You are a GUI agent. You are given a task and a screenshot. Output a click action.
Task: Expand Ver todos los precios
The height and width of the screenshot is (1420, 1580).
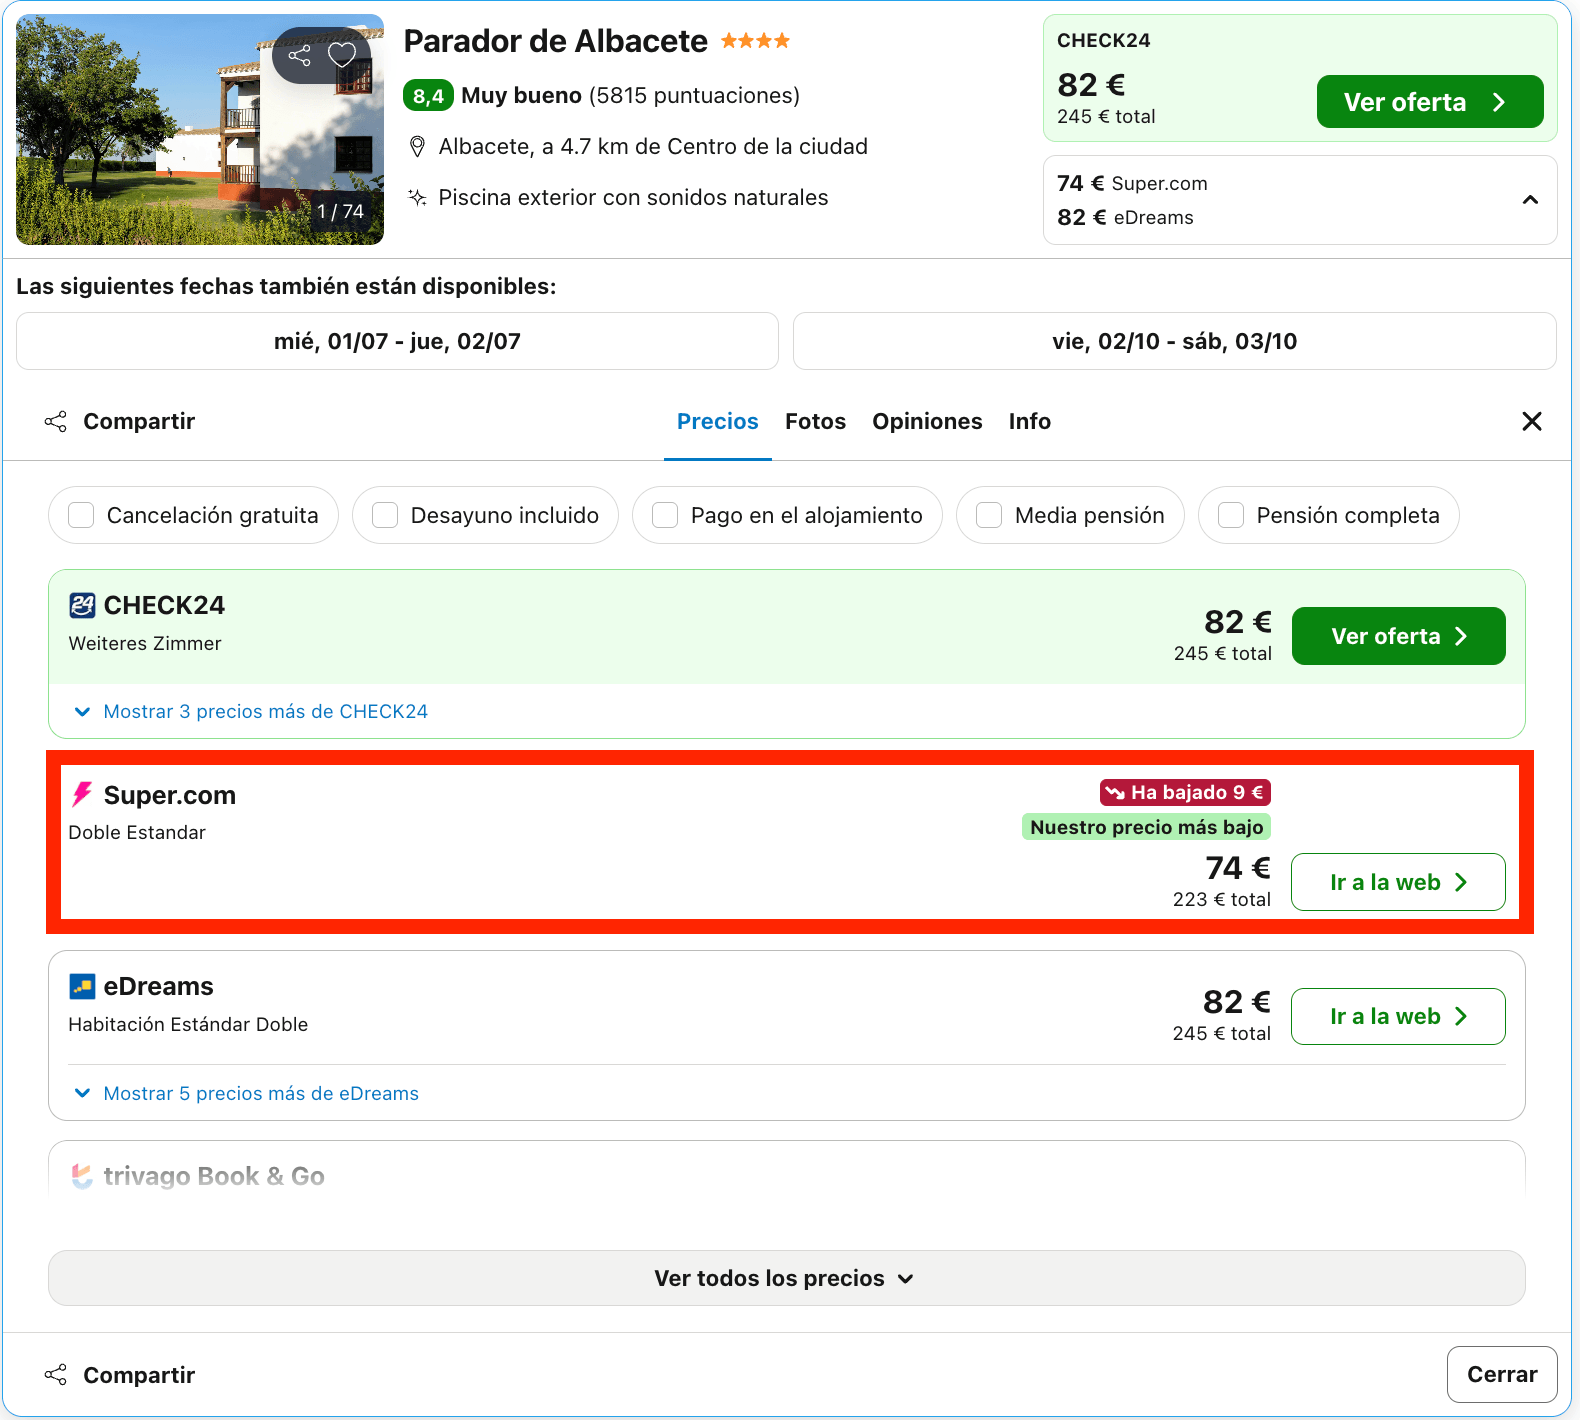(786, 1278)
